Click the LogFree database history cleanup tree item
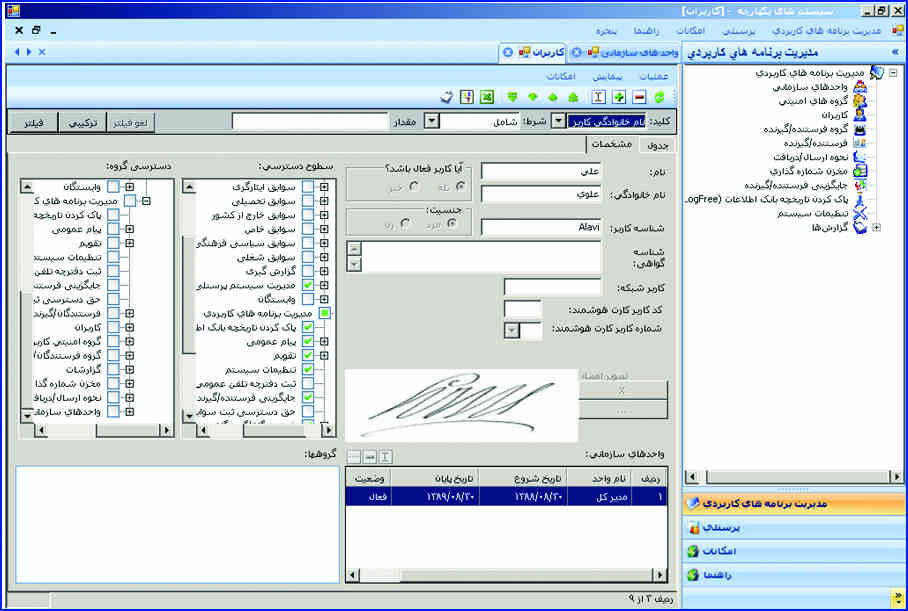Viewport: 908px width, 611px height. (x=767, y=199)
